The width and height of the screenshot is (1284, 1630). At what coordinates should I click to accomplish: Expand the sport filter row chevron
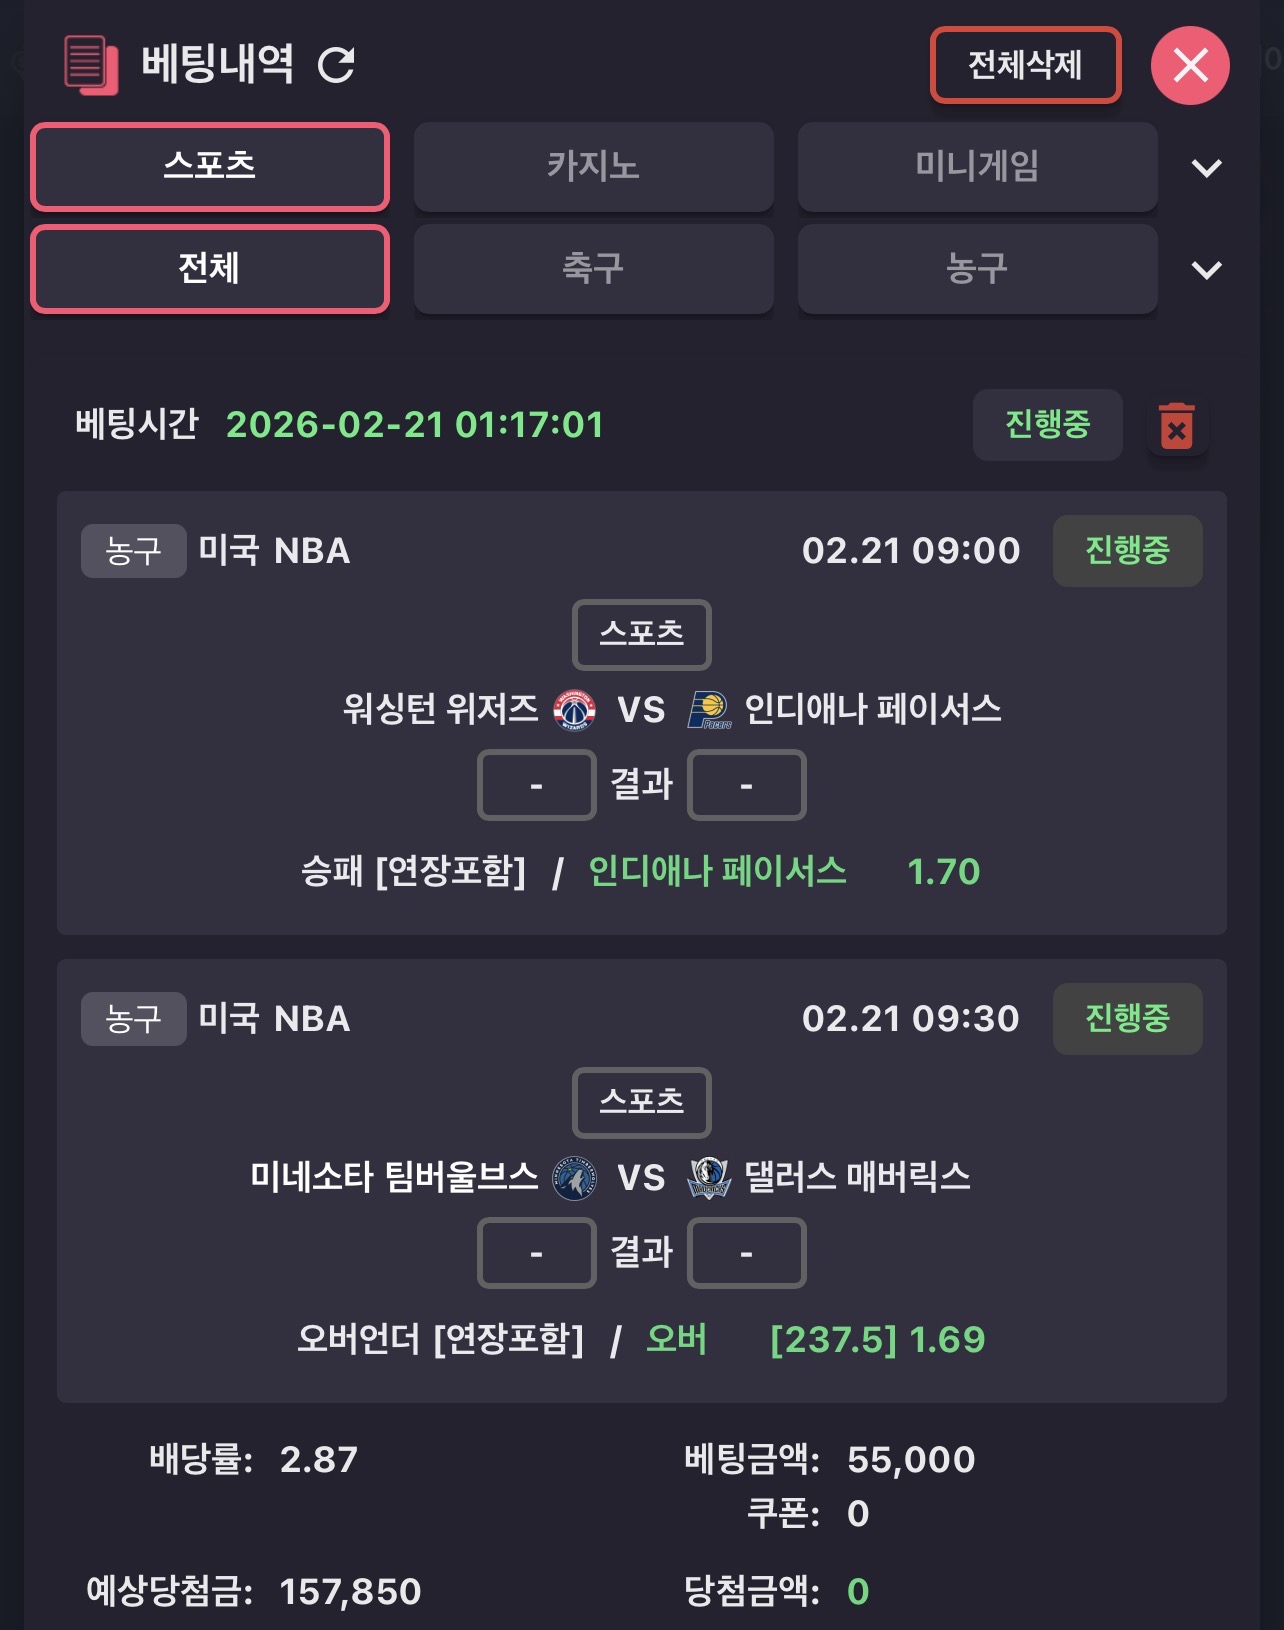1207,270
